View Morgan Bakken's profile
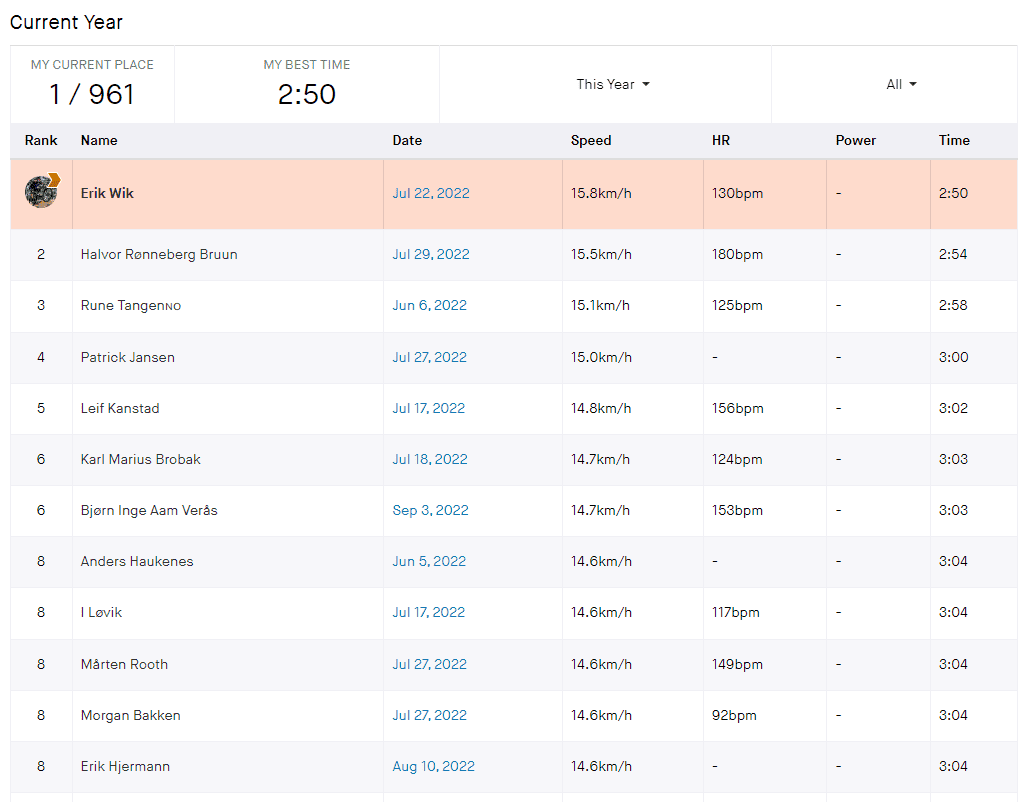This screenshot has height=802, width=1030. pos(130,715)
